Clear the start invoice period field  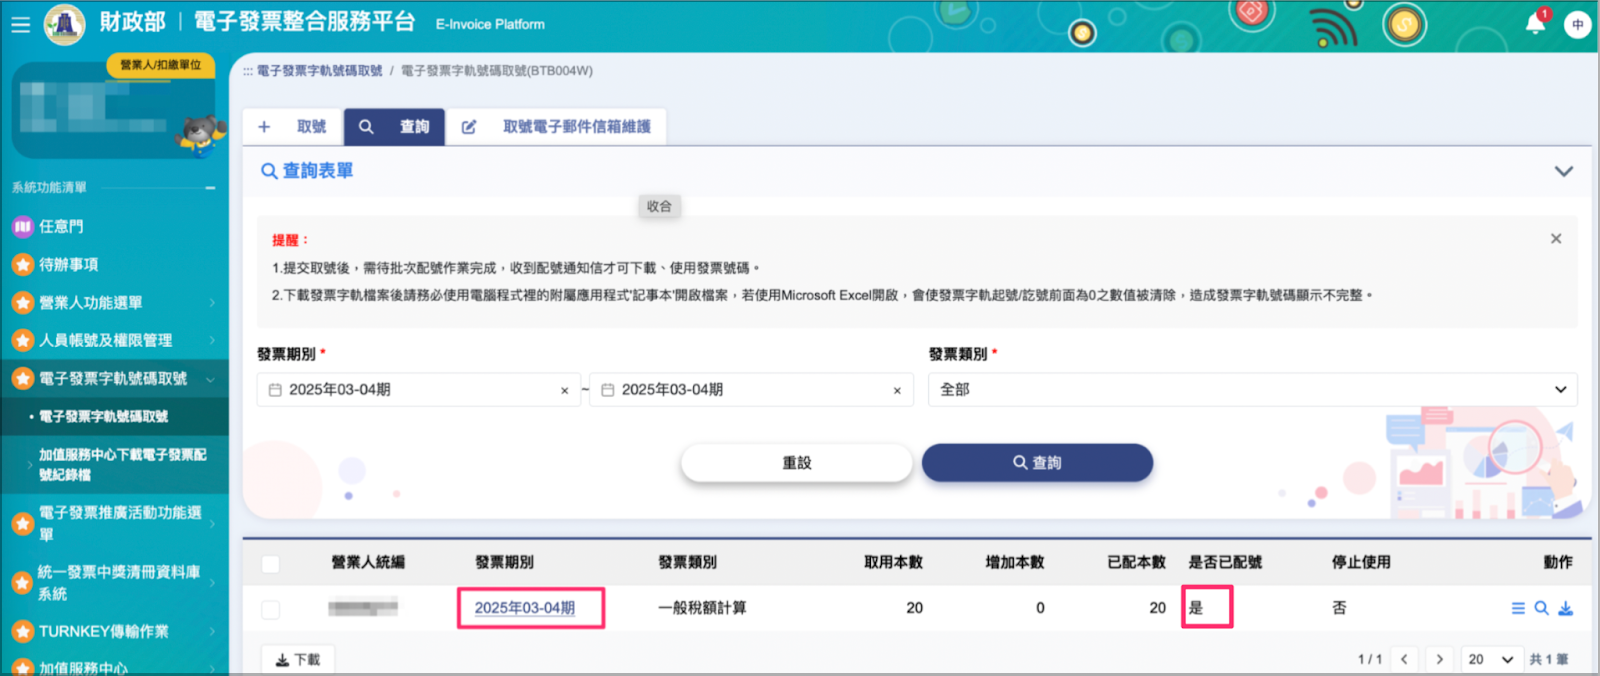[565, 391]
